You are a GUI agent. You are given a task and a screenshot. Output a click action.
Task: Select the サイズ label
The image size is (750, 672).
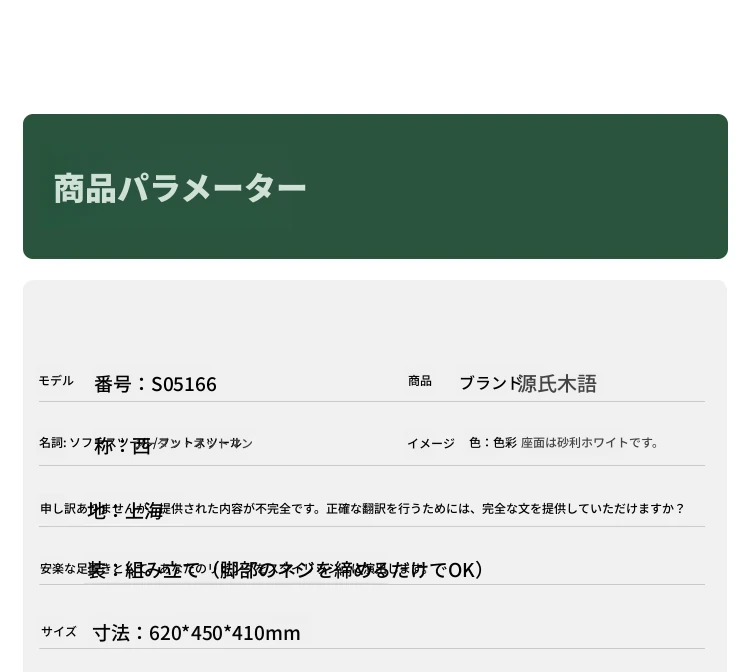pyautogui.click(x=59, y=631)
